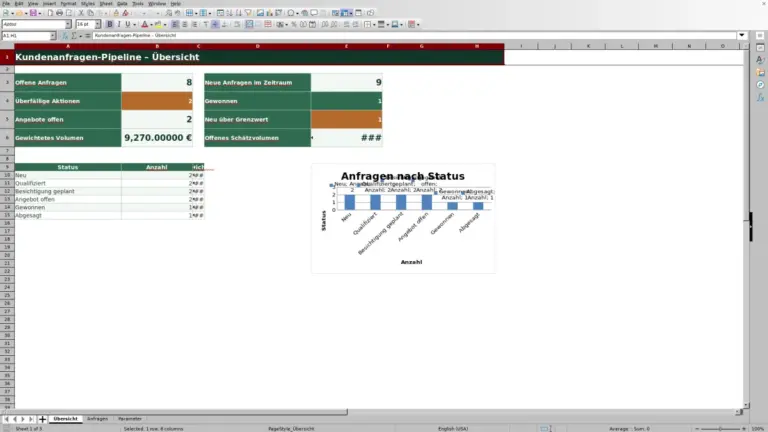Click the horizontal scrollbar

(370, 412)
